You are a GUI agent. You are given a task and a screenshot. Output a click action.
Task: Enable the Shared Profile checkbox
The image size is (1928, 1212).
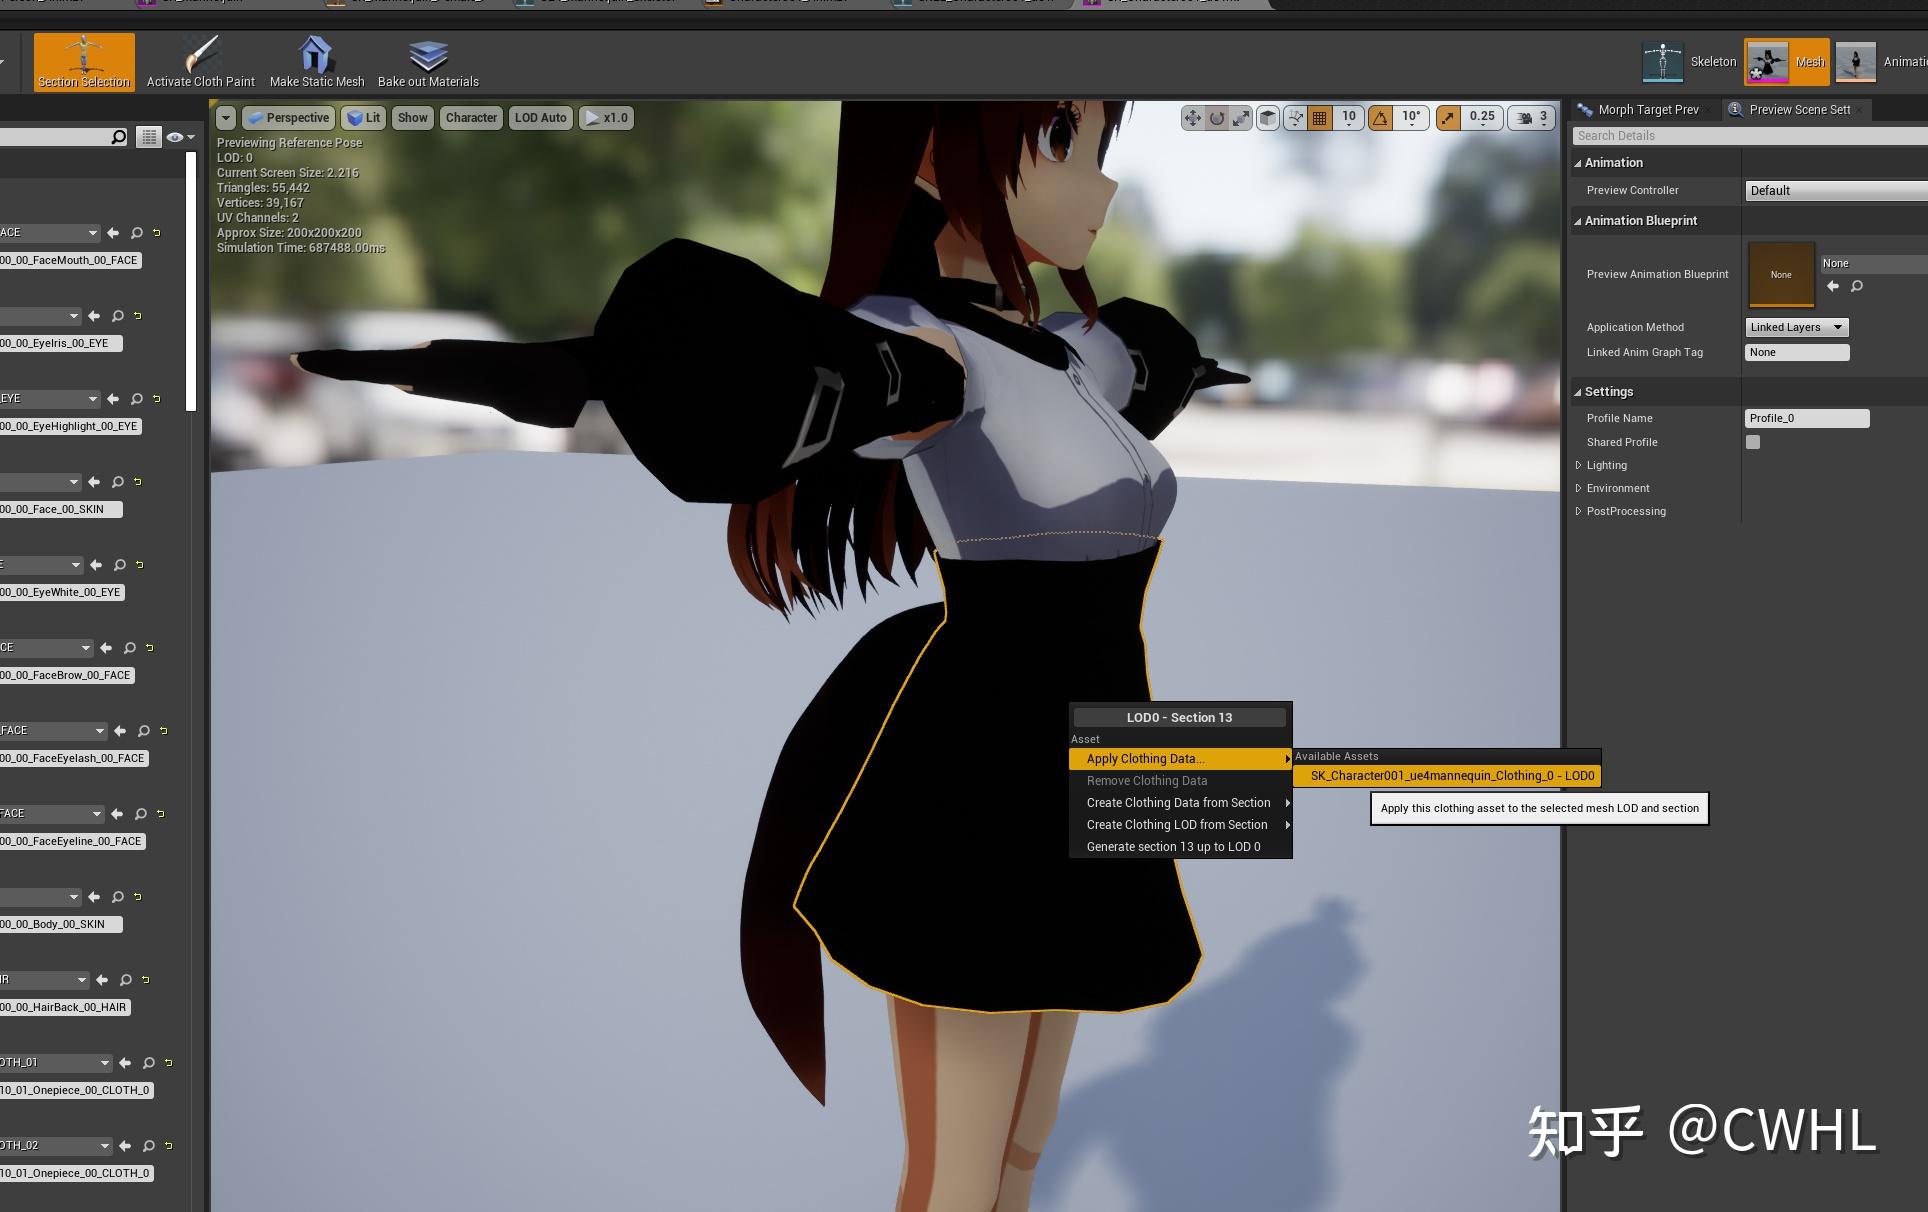(x=1753, y=442)
